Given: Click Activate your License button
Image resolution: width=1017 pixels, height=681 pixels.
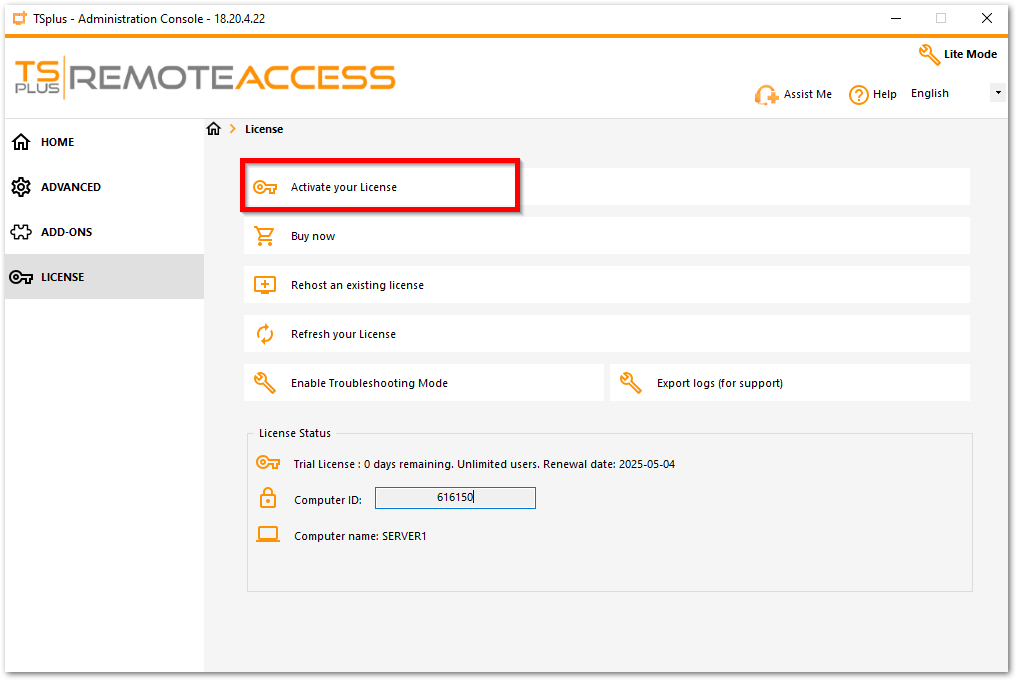Looking at the screenshot, I should pyautogui.click(x=344, y=187).
